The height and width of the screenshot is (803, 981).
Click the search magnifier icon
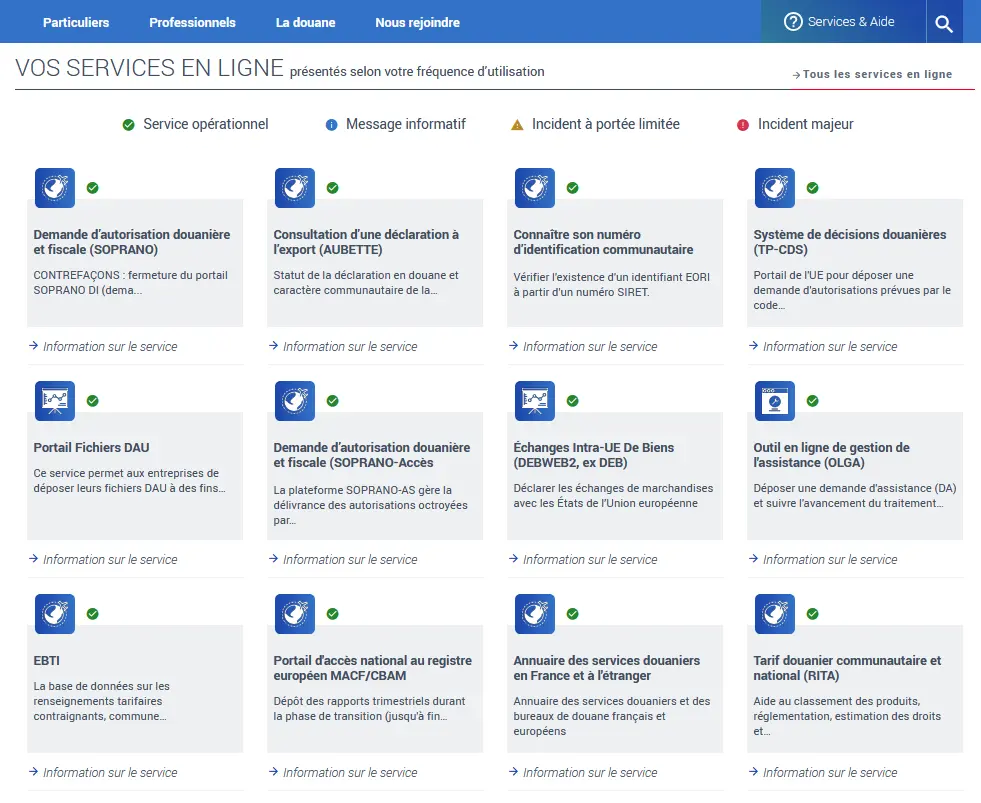pos(944,22)
